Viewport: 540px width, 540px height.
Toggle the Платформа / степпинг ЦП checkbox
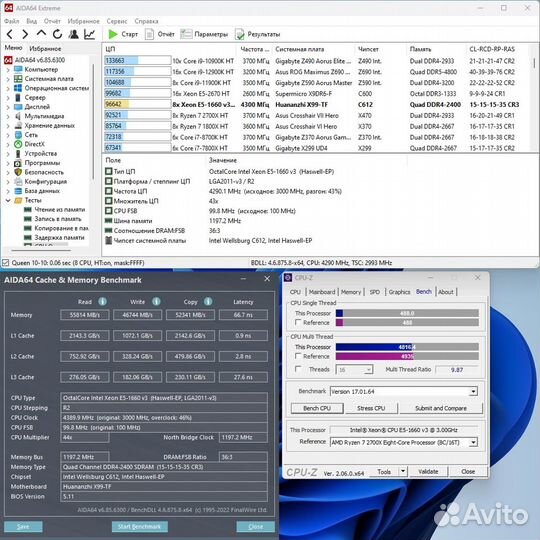tap(108, 181)
